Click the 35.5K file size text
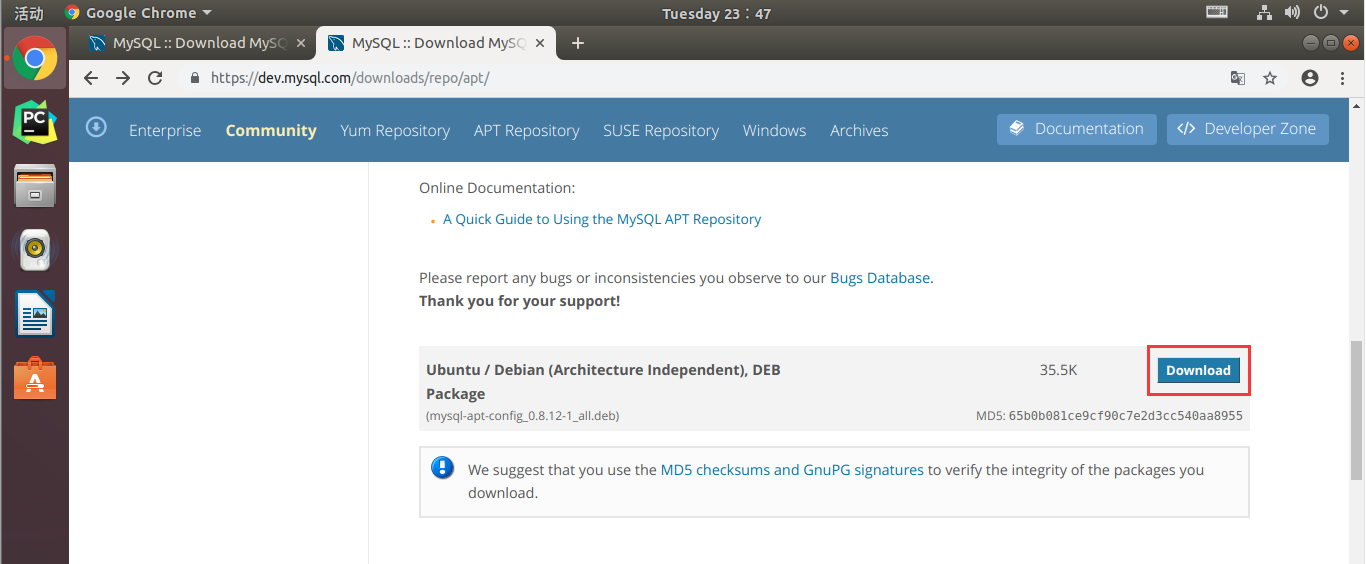The height and width of the screenshot is (564, 1366). coord(1058,370)
